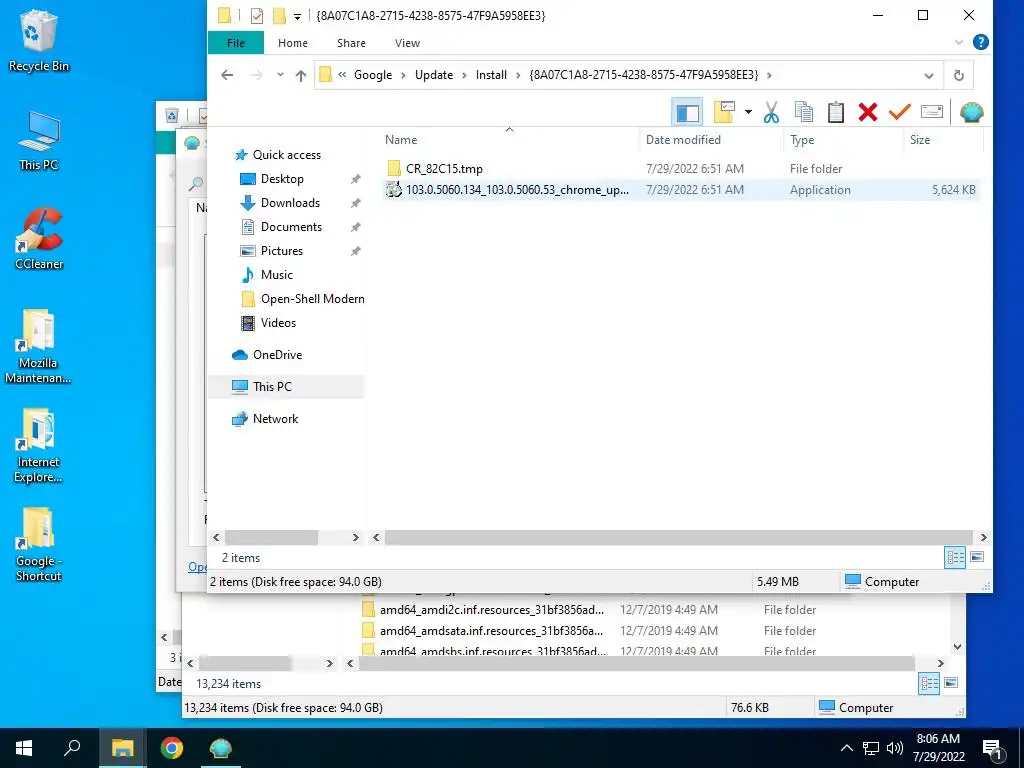Open the Open-Shell Modern folder in navigation pane

pyautogui.click(x=312, y=299)
